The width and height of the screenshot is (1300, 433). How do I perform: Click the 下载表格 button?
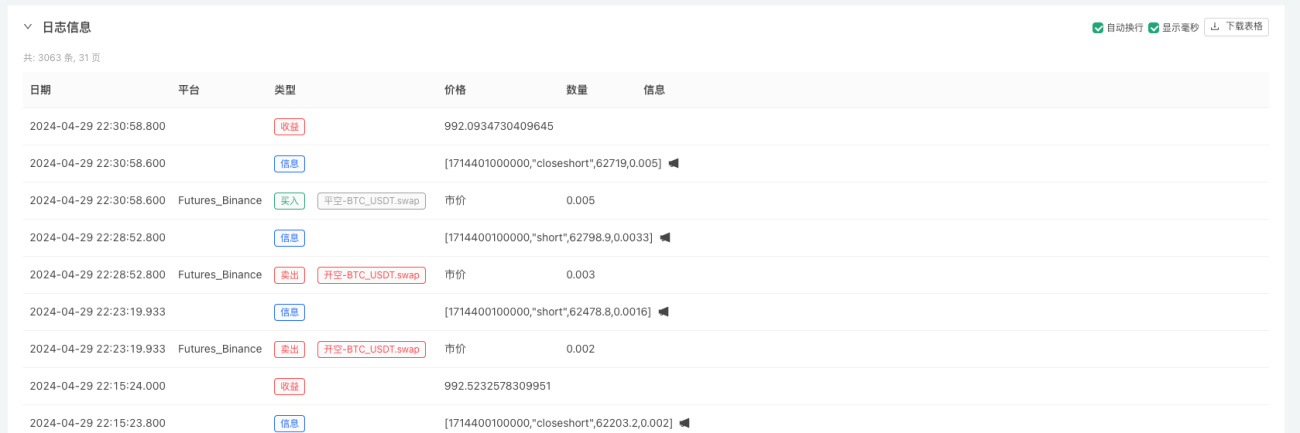coord(1236,27)
